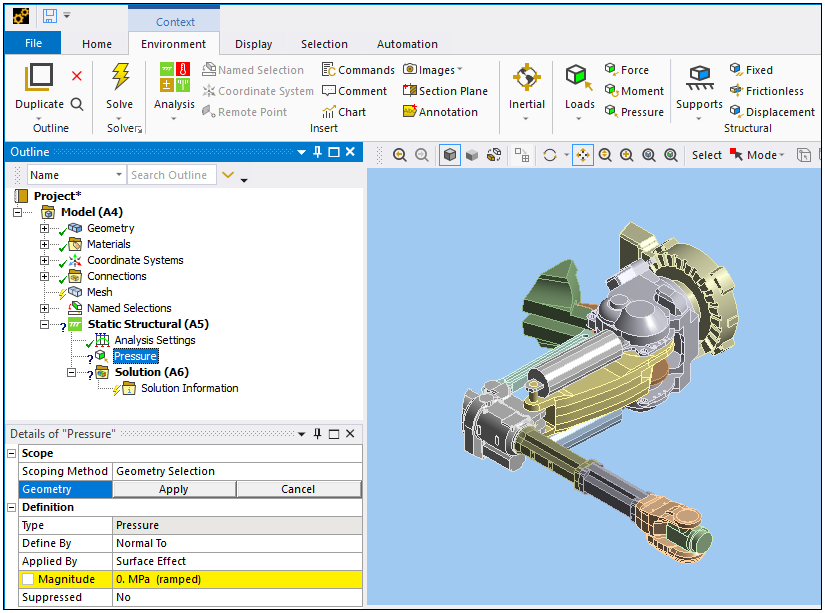Click the Rotate tool in viewport toolbar
The height and width of the screenshot is (613, 825).
click(549, 155)
